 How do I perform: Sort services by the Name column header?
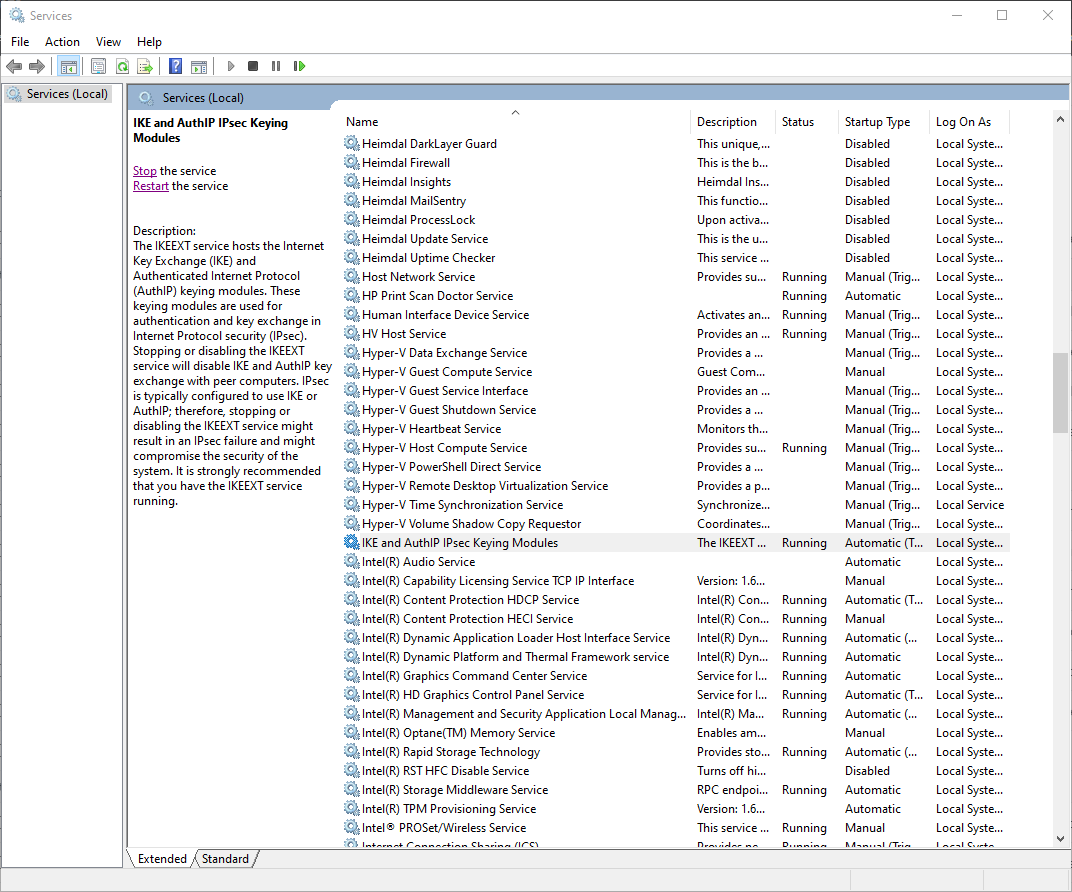coord(361,121)
